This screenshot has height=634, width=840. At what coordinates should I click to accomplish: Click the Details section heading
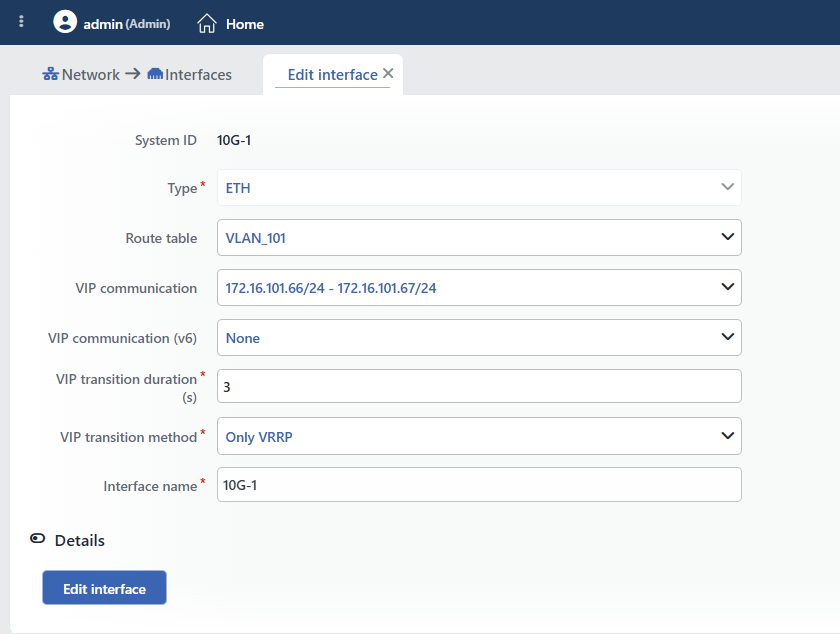pyautogui.click(x=80, y=540)
